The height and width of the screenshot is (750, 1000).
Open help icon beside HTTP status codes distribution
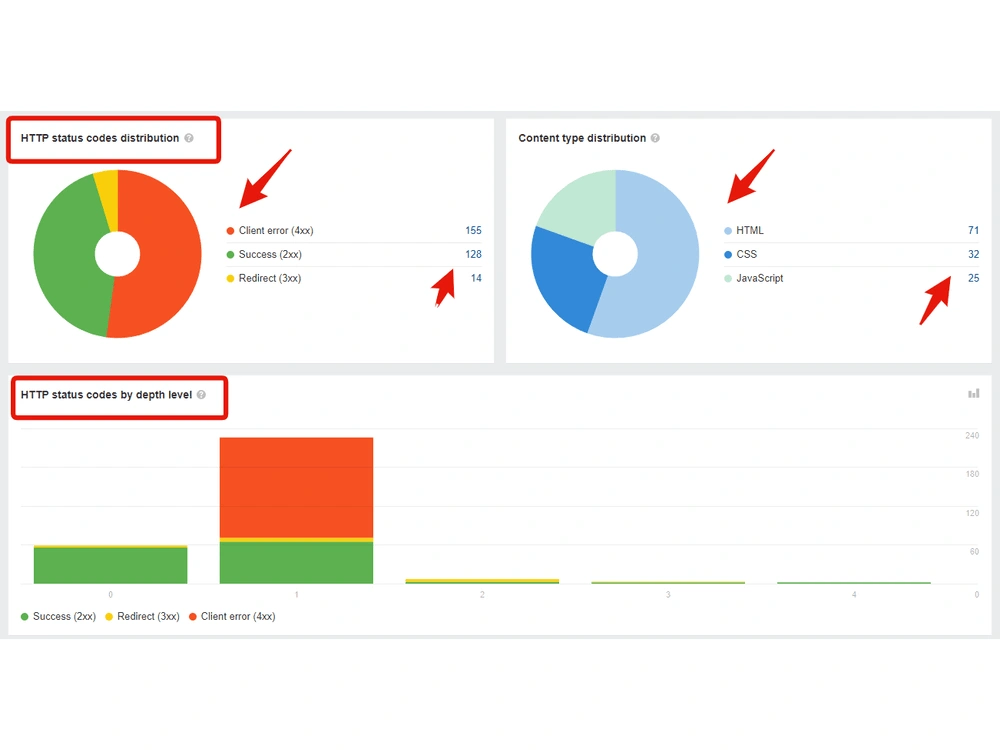click(189, 138)
